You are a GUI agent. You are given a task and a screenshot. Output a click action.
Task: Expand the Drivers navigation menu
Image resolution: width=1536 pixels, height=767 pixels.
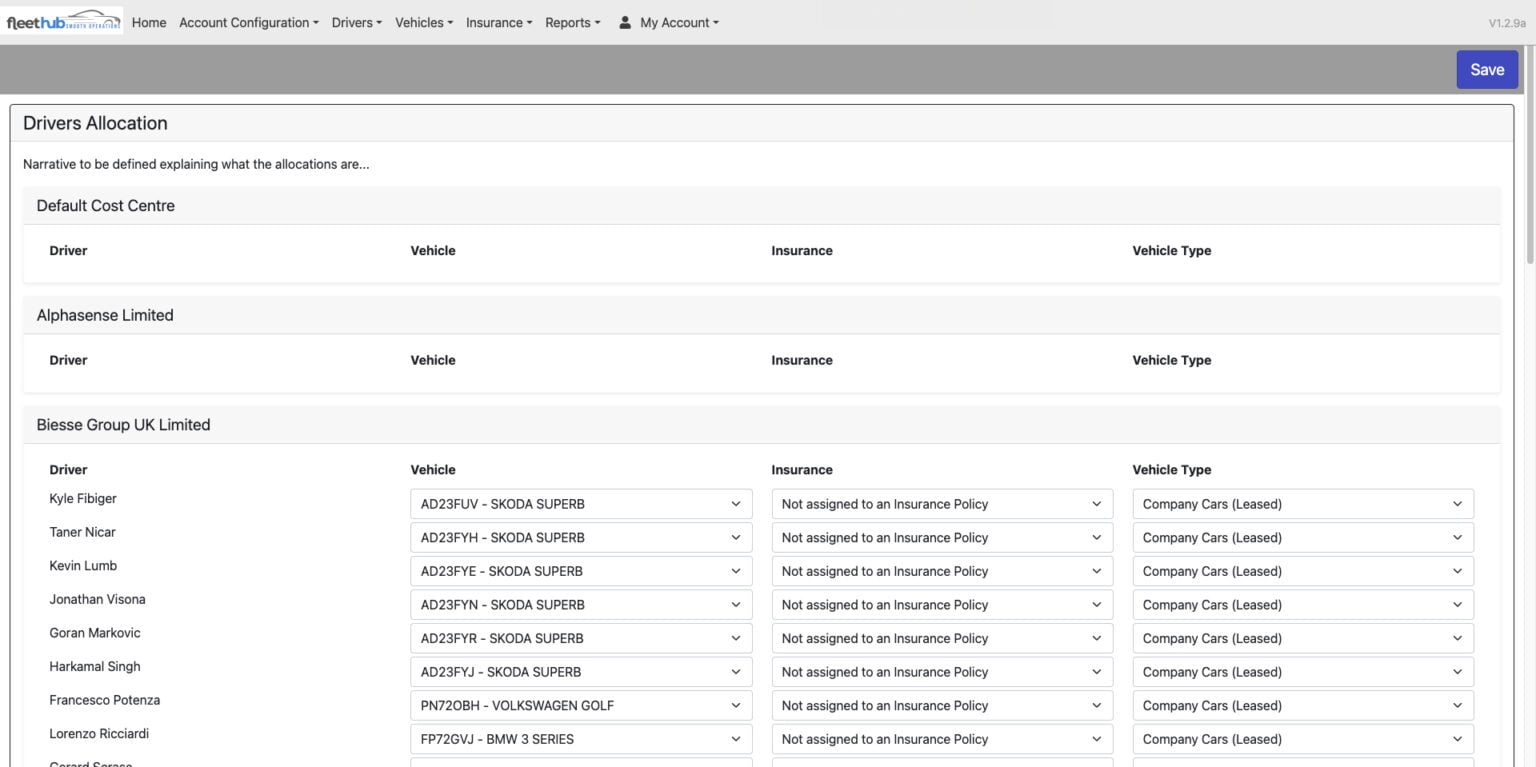pyautogui.click(x=356, y=22)
